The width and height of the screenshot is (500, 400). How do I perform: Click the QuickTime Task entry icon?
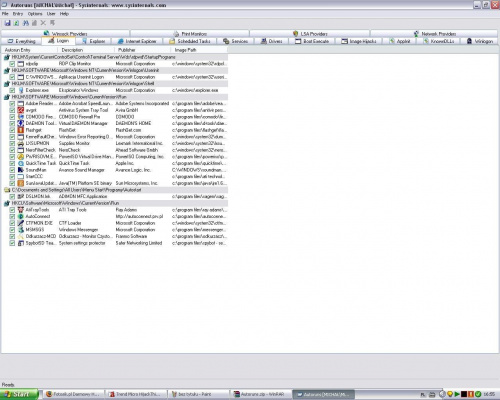21,163
